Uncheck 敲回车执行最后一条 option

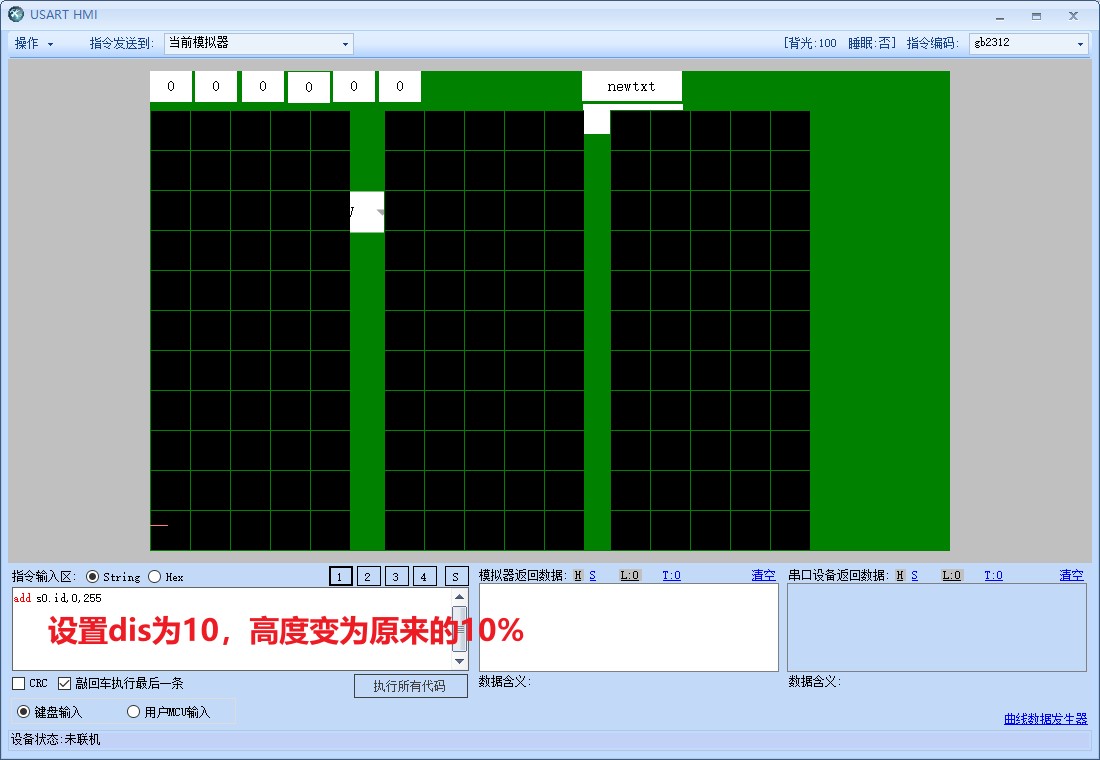click(x=65, y=682)
